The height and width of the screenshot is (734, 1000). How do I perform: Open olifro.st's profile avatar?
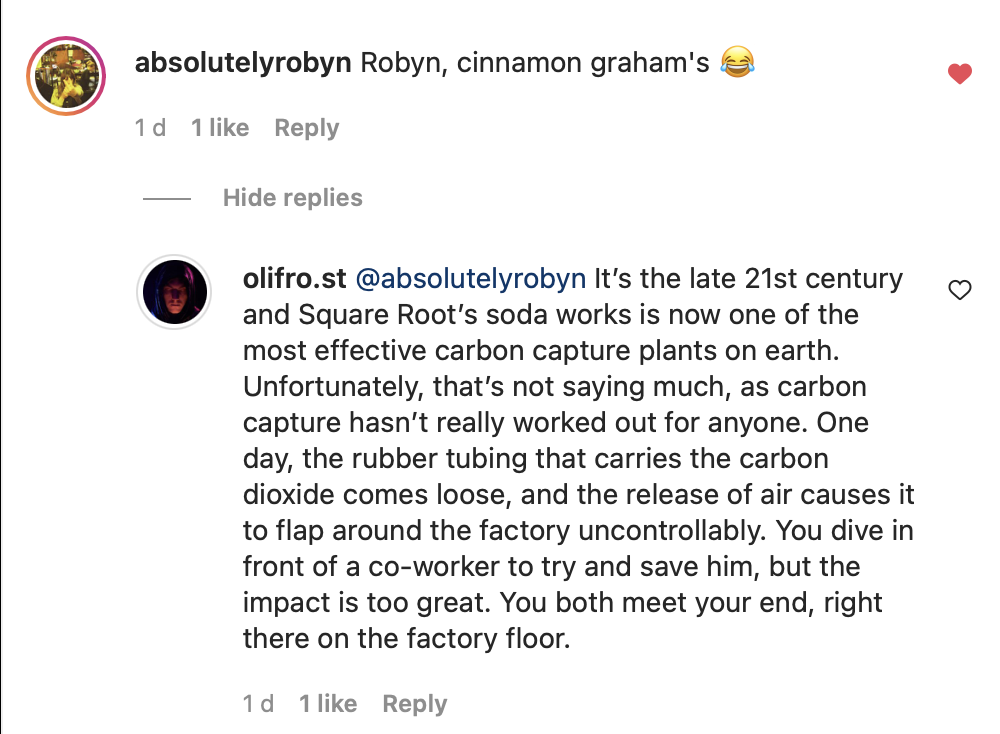[174, 292]
